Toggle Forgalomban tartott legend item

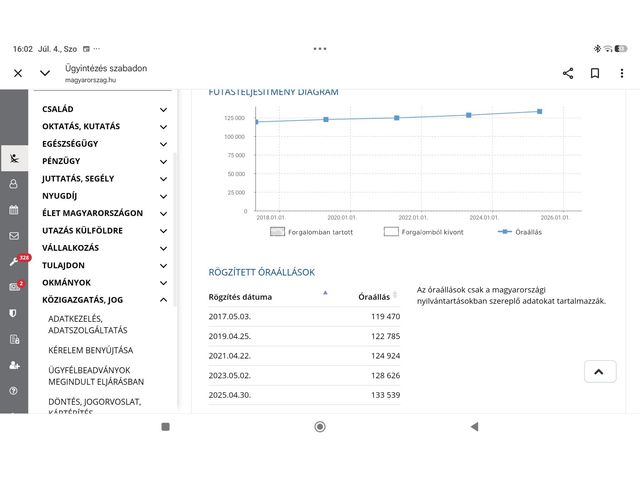pos(311,232)
